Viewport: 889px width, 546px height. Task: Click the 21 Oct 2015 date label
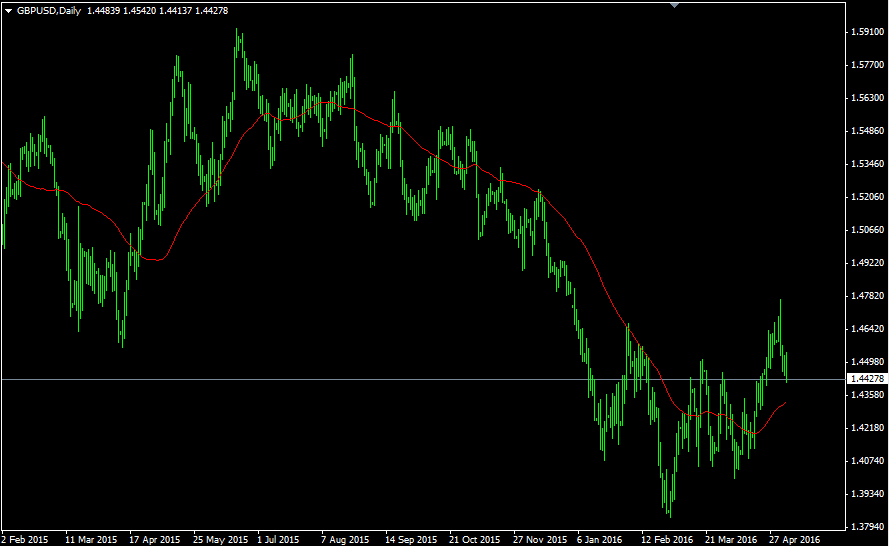475,539
